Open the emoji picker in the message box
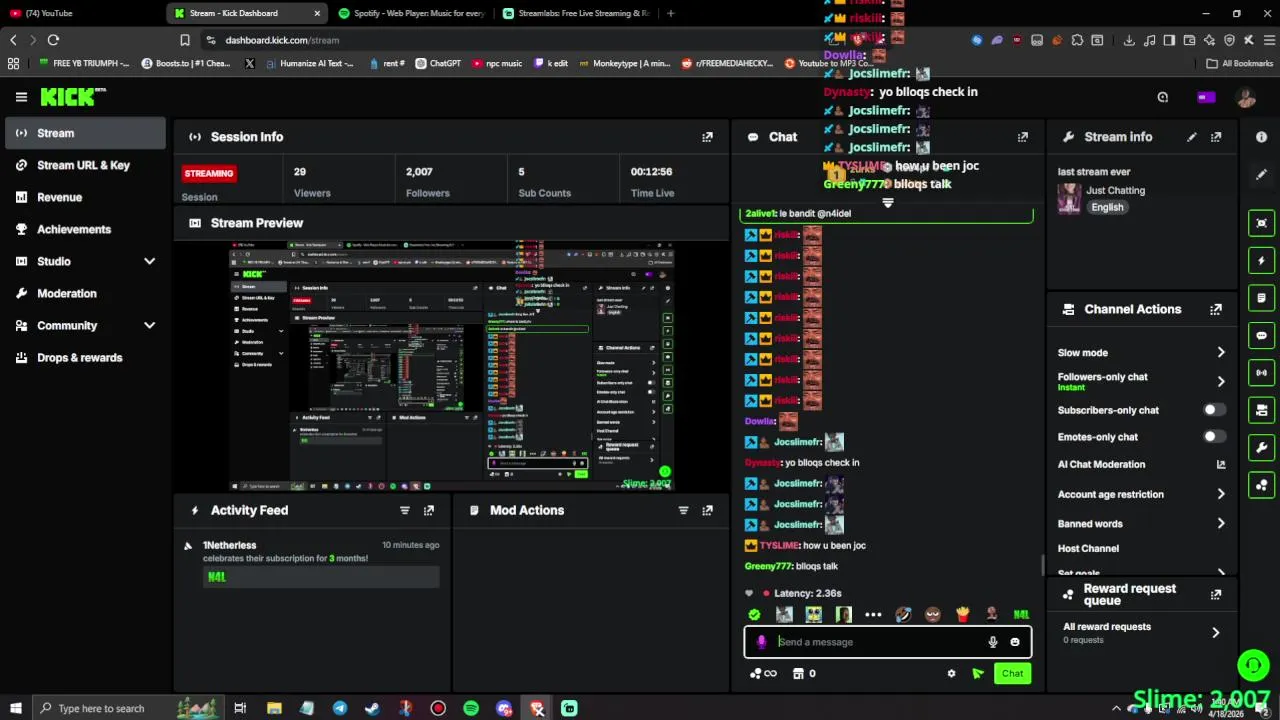Screen dimensions: 1280x720 tap(1015, 642)
